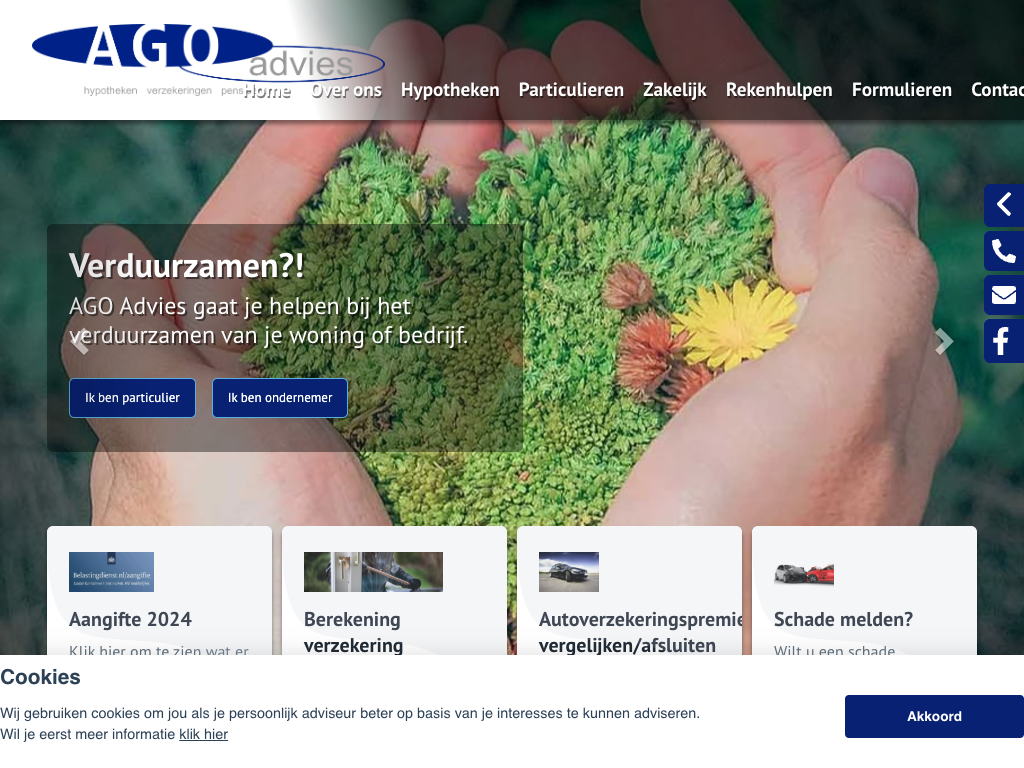Follow the klik hier cookie link
The image size is (1024, 768).
tap(203, 734)
